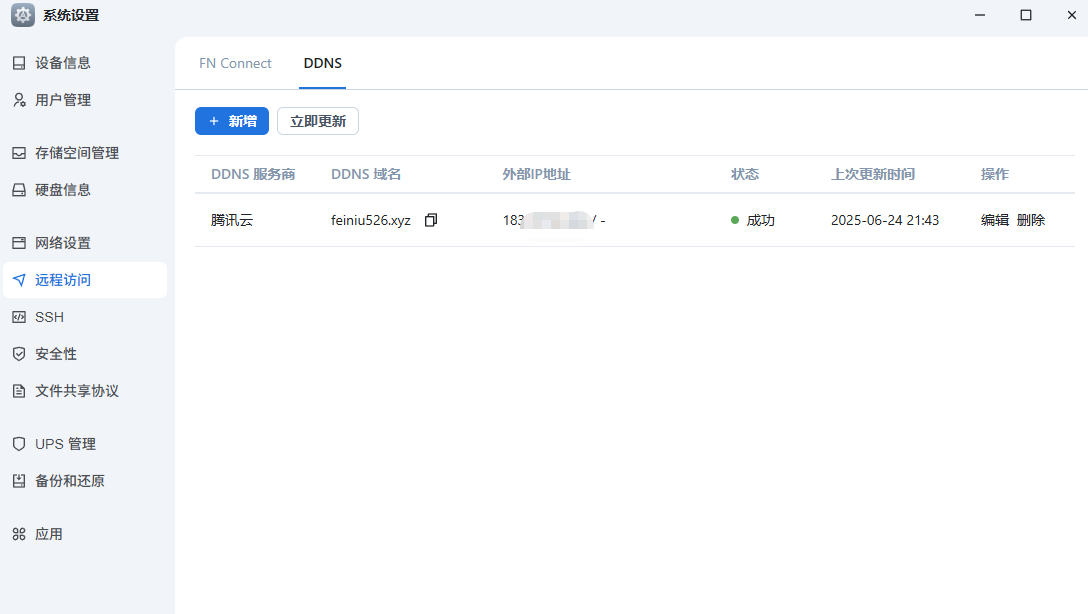Click the 状态 column header
1088x614 pixels.
tap(745, 174)
